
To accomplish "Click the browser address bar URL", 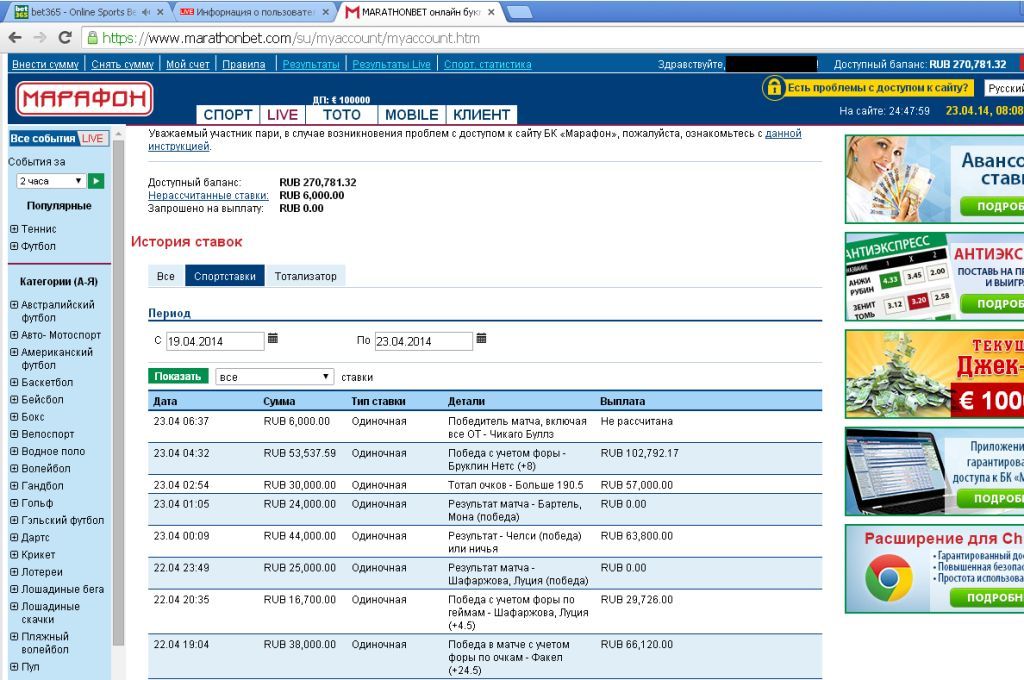I will pos(291,38).
